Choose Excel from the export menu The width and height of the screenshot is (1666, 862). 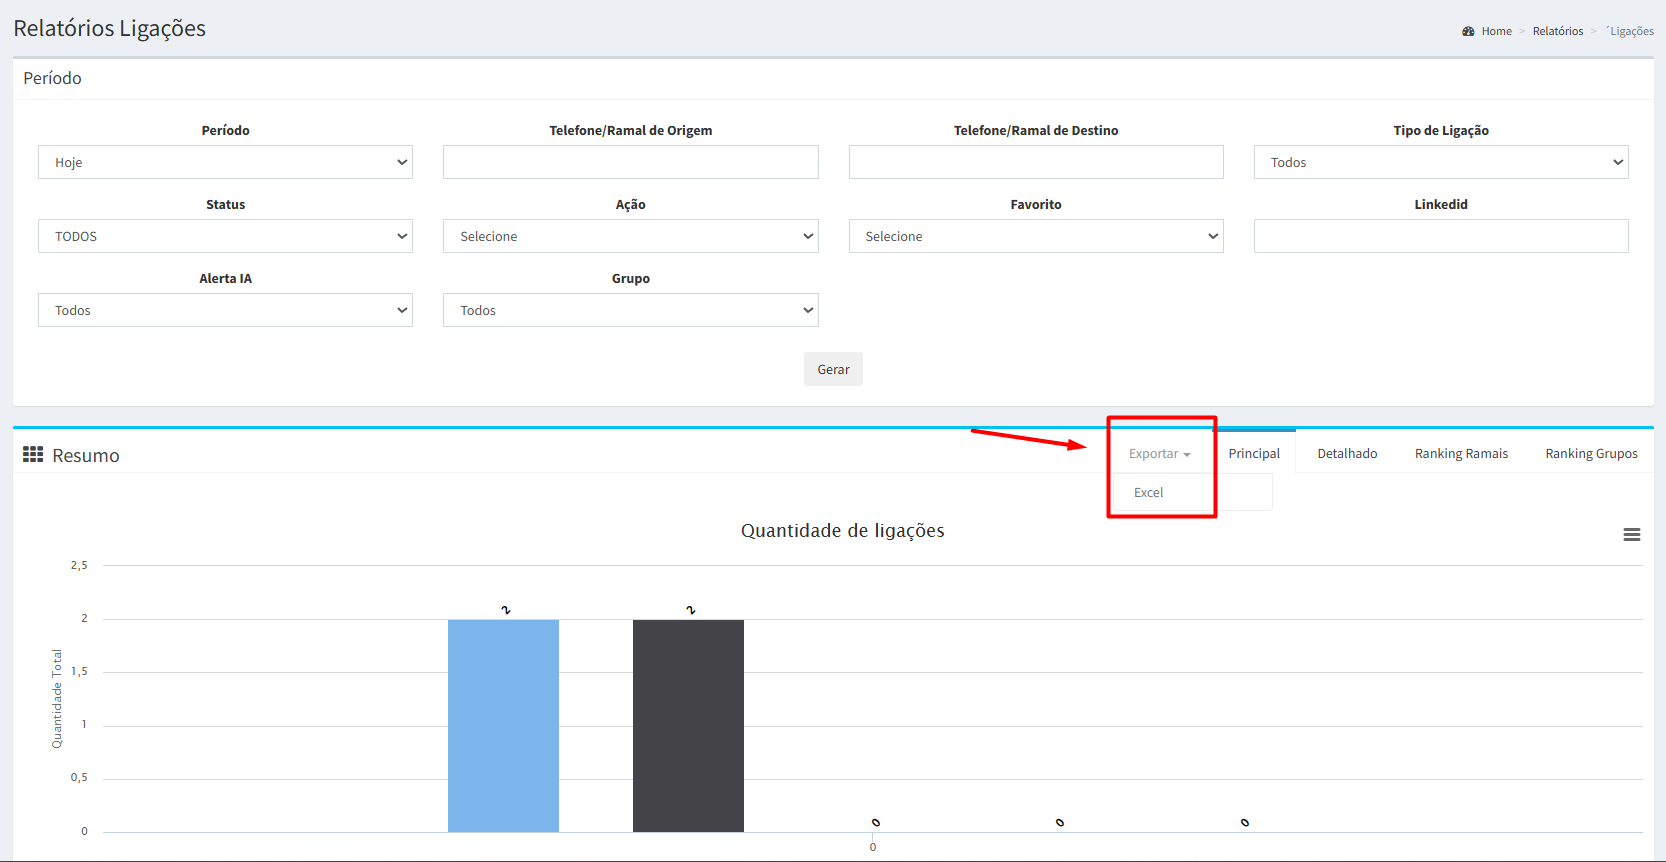(1148, 493)
